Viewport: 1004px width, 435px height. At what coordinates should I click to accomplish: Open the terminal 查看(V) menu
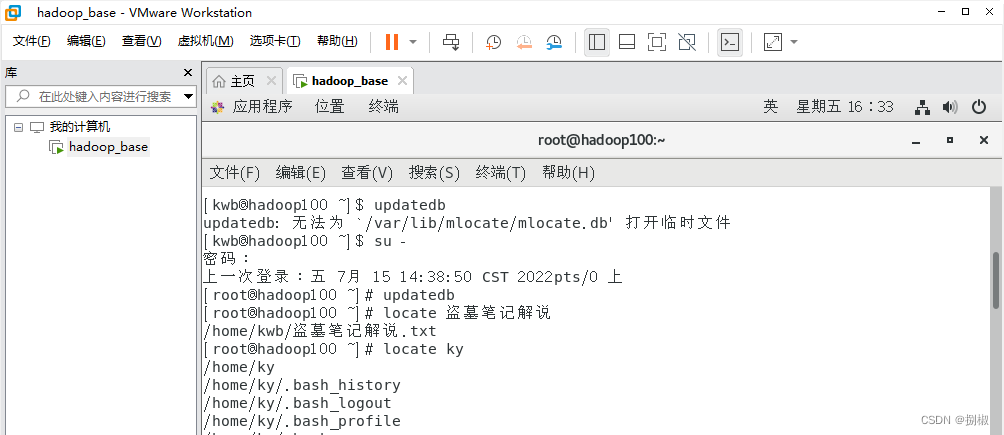367,172
